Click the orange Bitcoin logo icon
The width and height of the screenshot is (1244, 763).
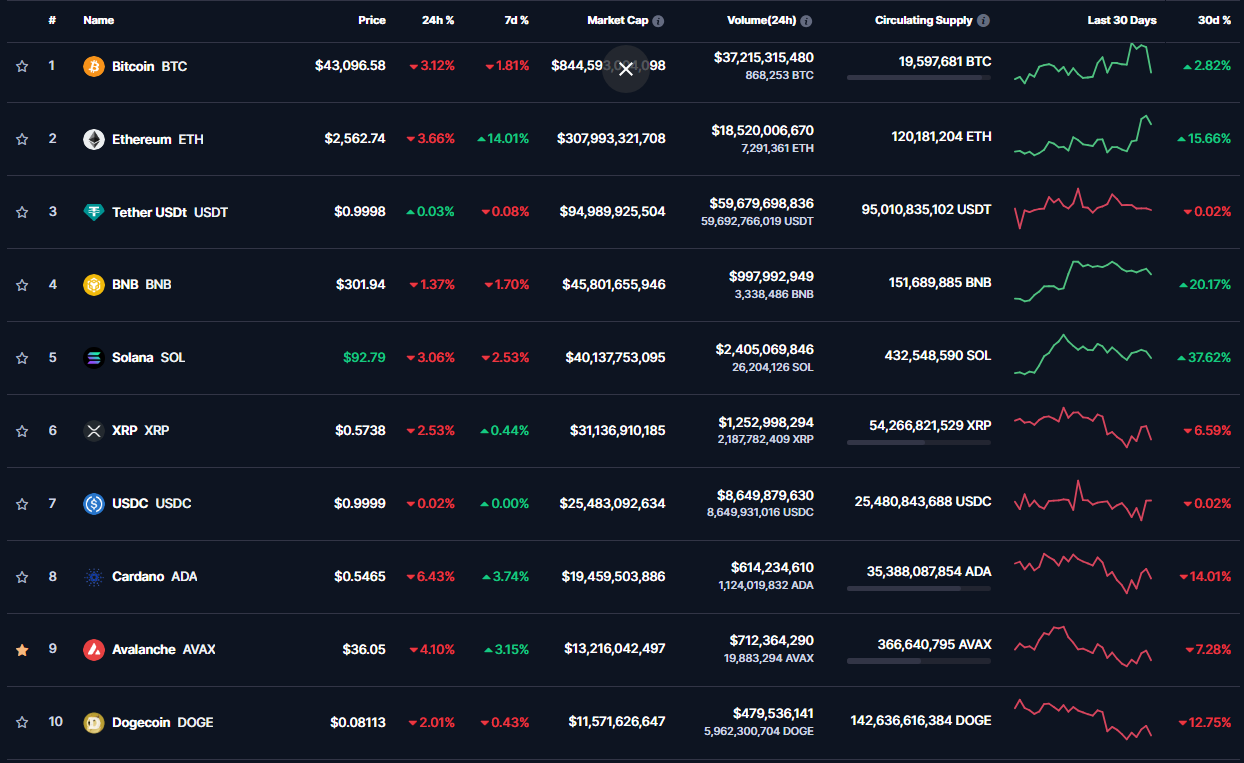point(94,66)
